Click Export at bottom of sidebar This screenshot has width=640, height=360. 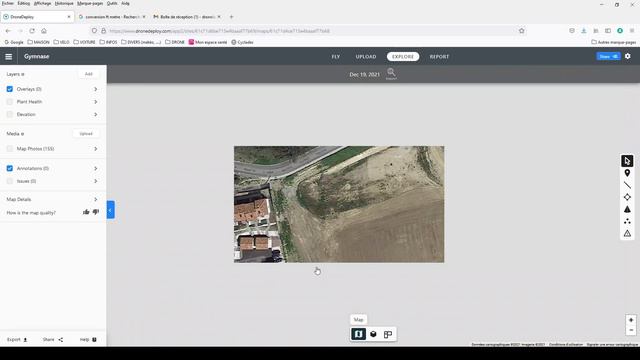(x=17, y=340)
